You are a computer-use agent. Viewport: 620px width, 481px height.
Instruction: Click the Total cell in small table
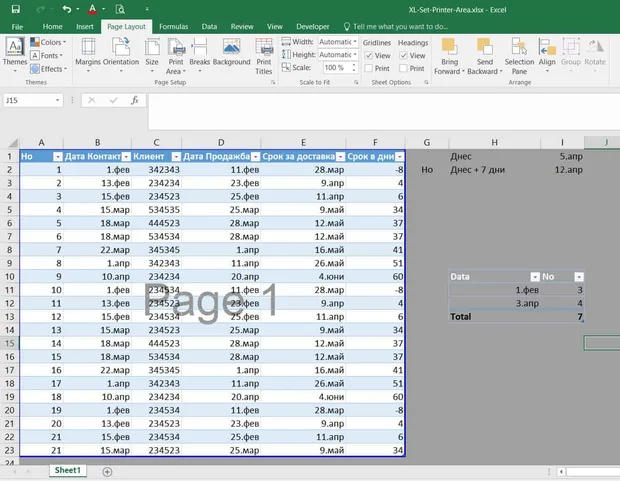(x=494, y=316)
